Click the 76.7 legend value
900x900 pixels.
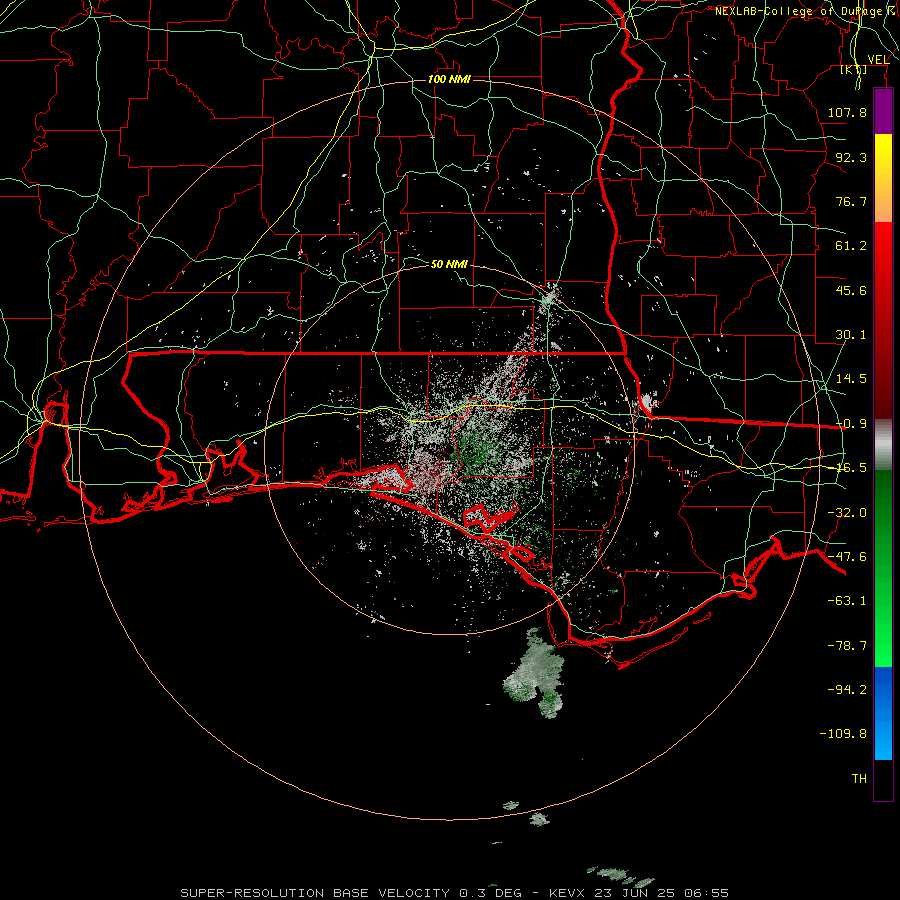[851, 201]
